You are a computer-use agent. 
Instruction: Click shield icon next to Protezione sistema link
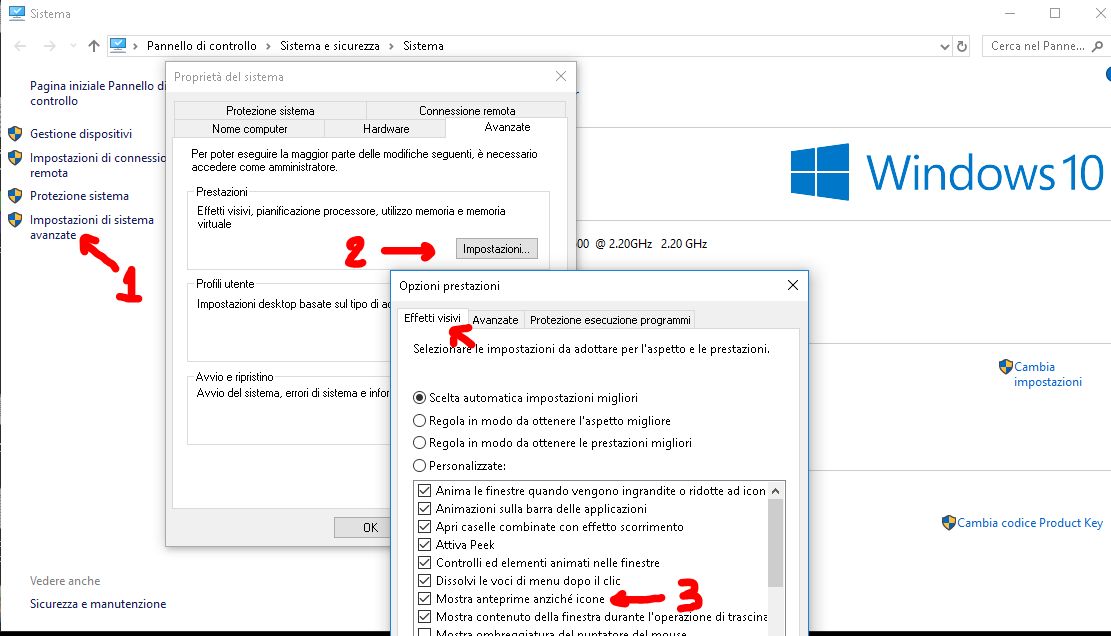[x=15, y=195]
